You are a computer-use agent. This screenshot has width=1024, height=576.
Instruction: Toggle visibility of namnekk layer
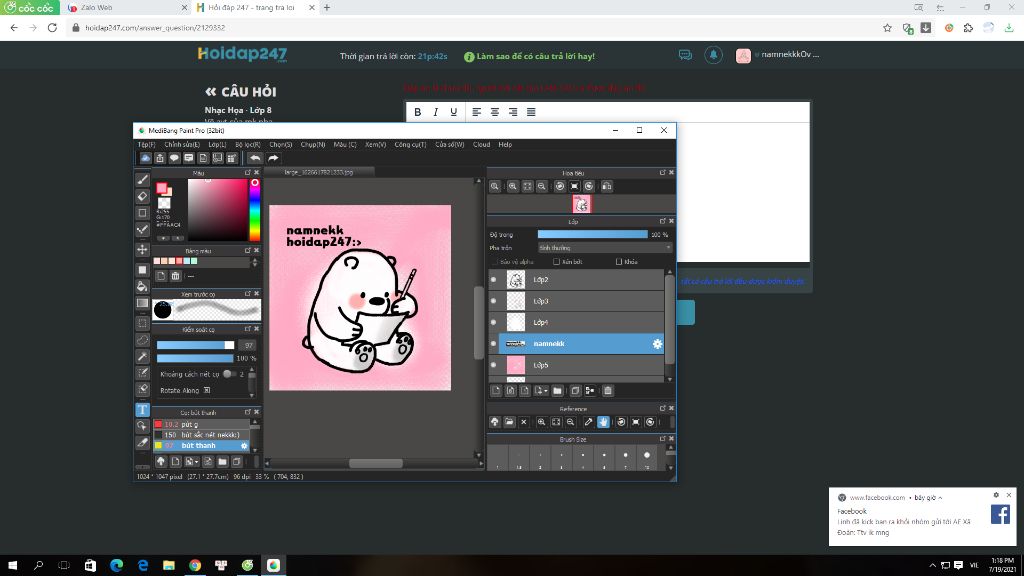click(x=494, y=344)
